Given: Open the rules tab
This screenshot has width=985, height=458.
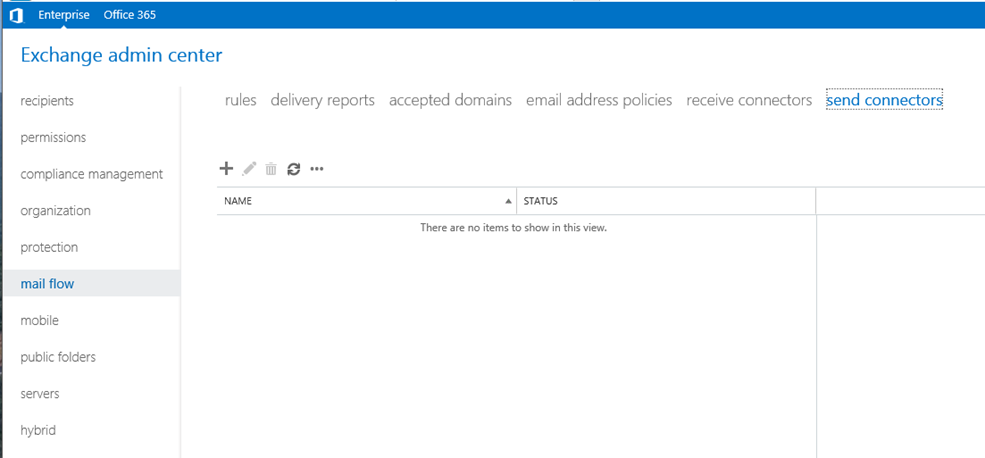Looking at the screenshot, I should 241,100.
